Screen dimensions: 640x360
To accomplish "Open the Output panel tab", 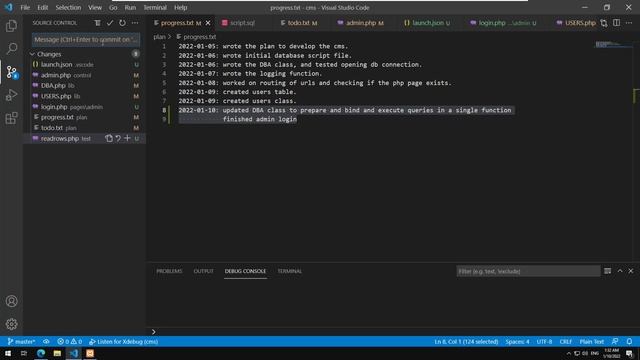I will [x=203, y=271].
